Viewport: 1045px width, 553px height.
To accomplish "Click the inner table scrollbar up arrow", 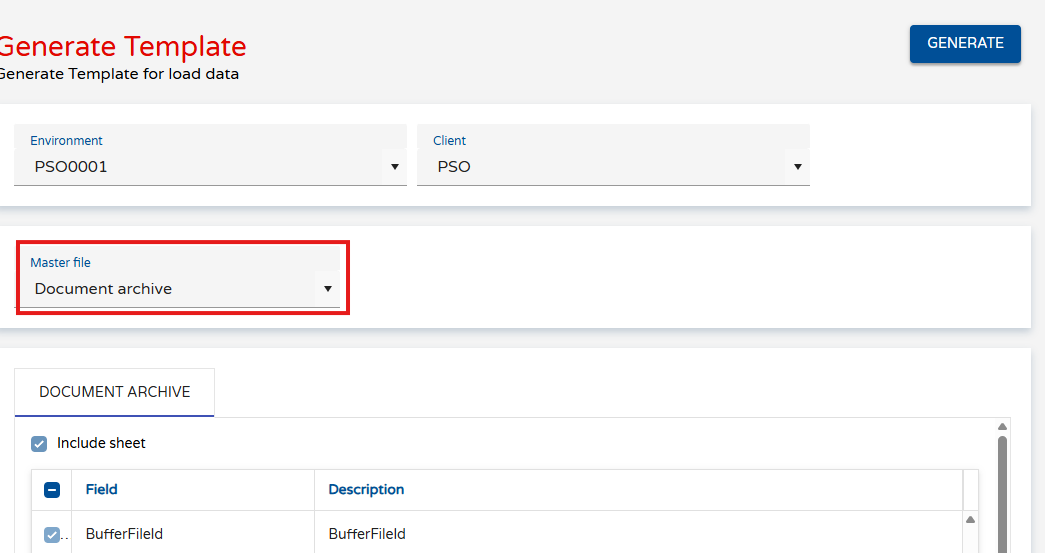I will [x=970, y=520].
